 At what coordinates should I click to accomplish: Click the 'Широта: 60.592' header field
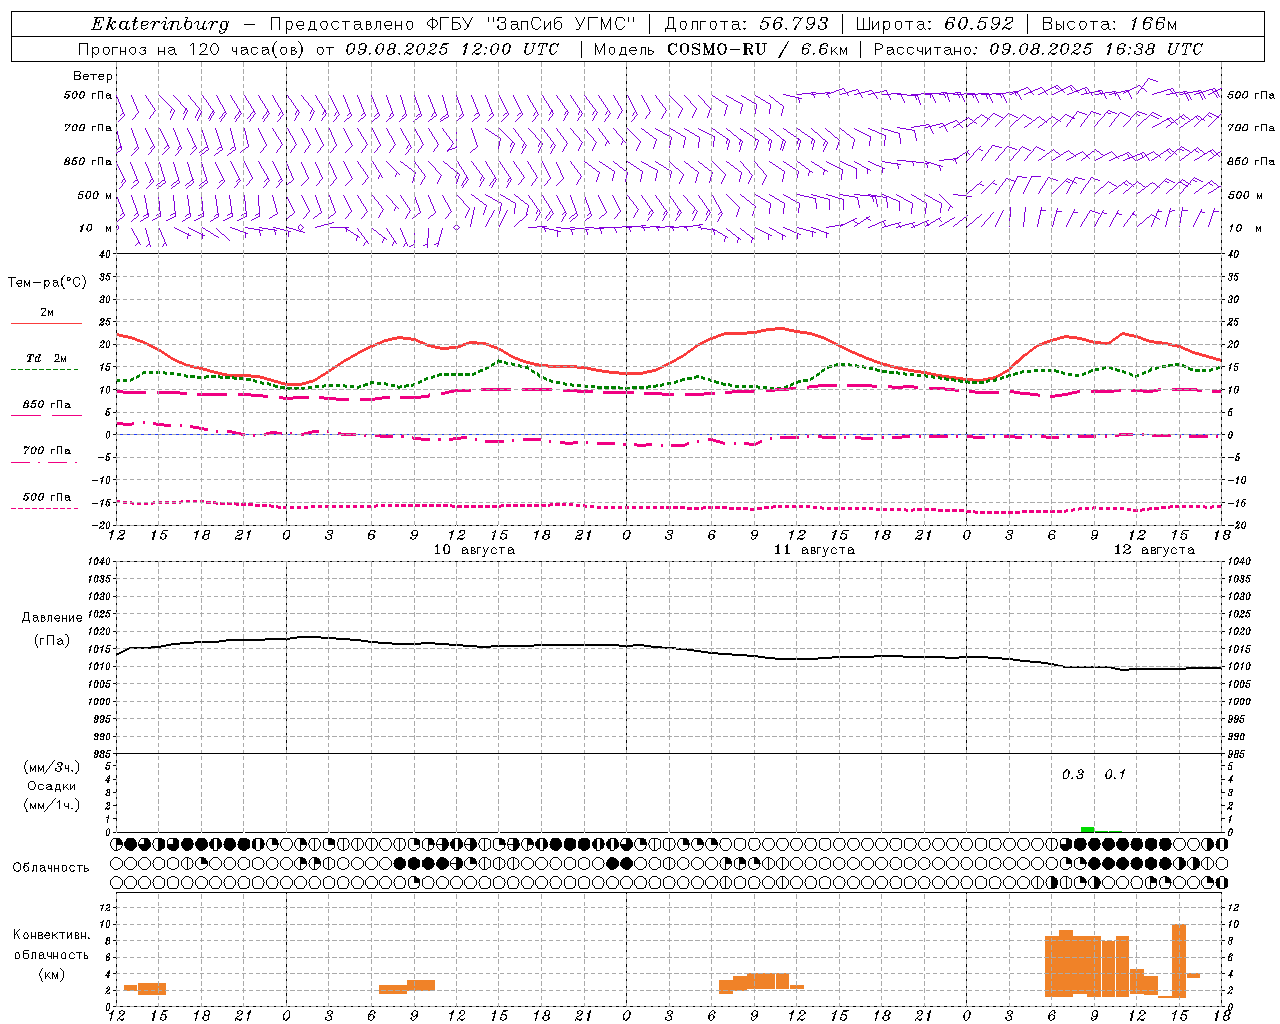pos(934,24)
